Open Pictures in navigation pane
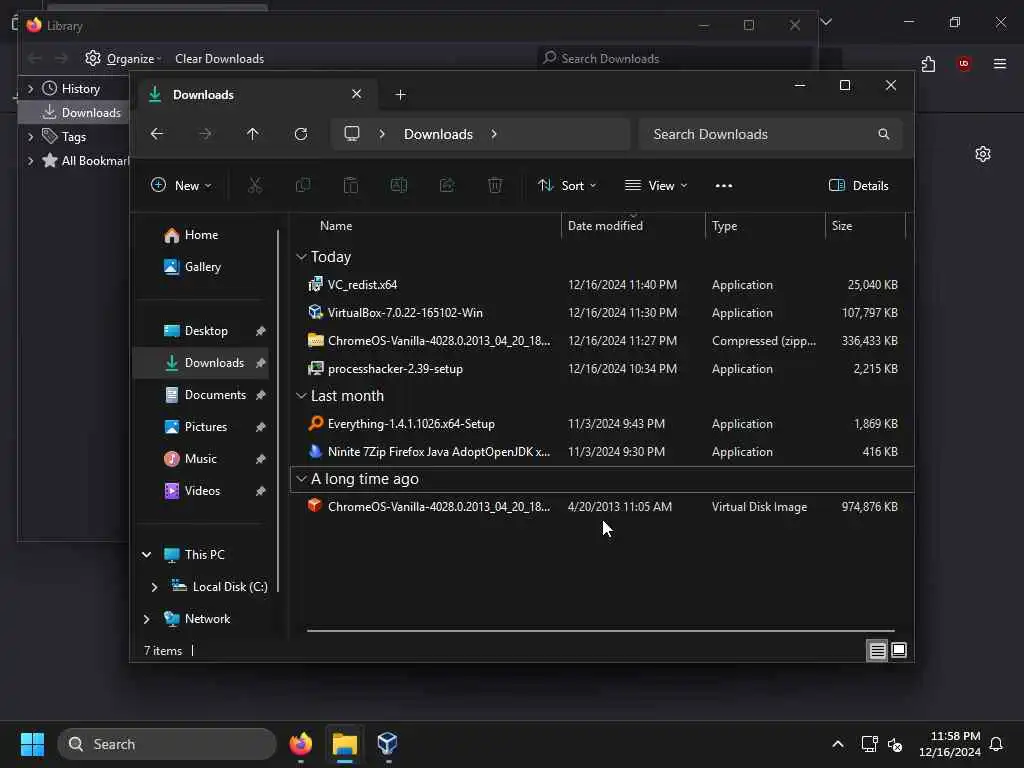This screenshot has height=768, width=1024. [206, 427]
